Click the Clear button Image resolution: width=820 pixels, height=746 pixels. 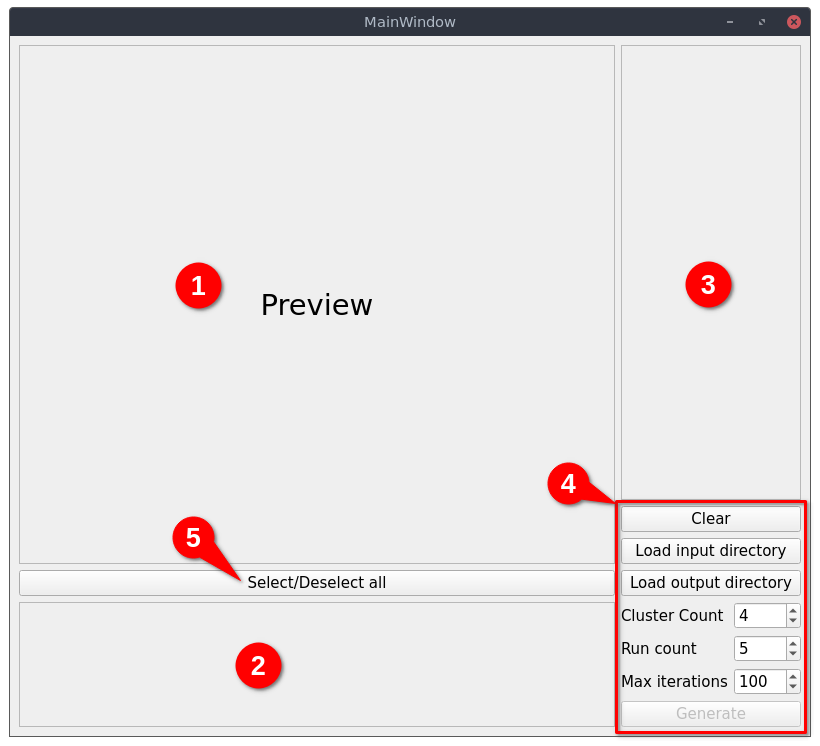[710, 518]
